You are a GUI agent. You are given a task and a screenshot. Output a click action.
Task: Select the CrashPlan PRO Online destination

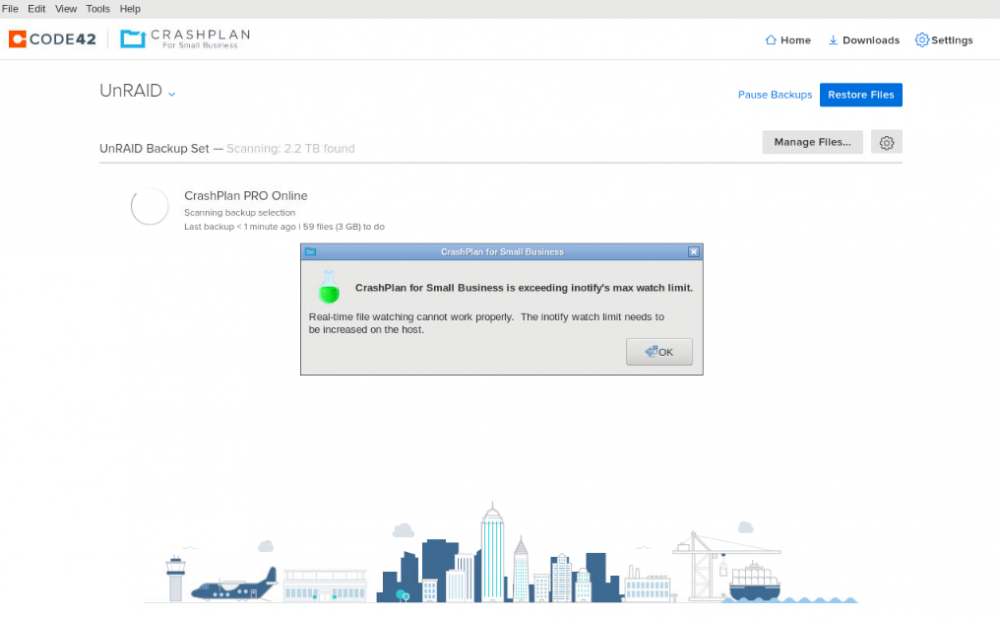246,196
